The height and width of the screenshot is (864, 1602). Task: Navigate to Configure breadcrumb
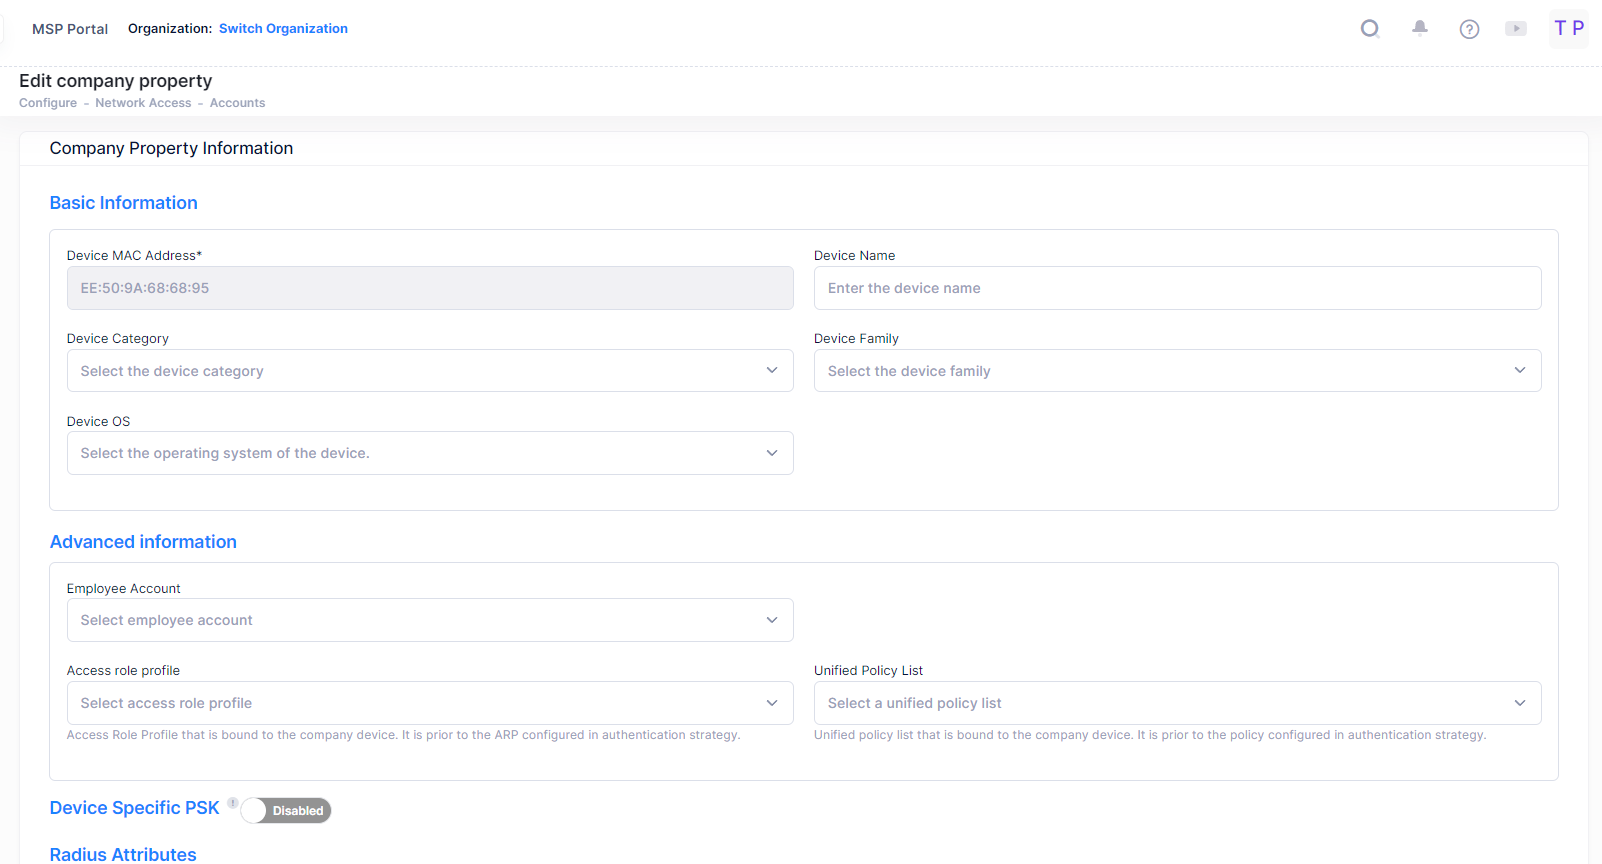48,103
